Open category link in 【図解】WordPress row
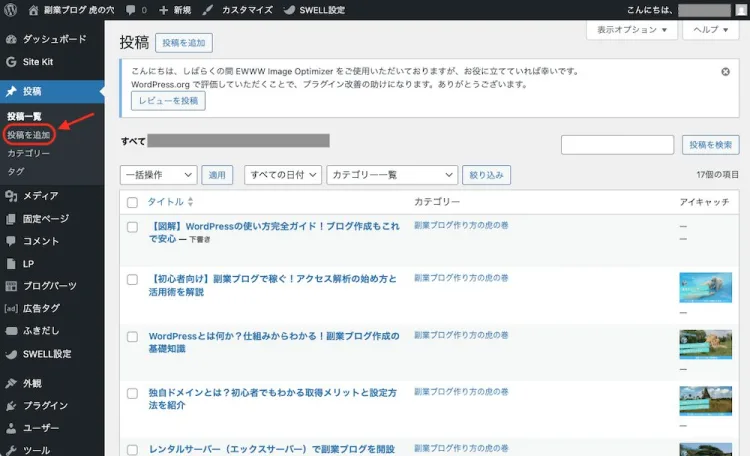 click(461, 225)
